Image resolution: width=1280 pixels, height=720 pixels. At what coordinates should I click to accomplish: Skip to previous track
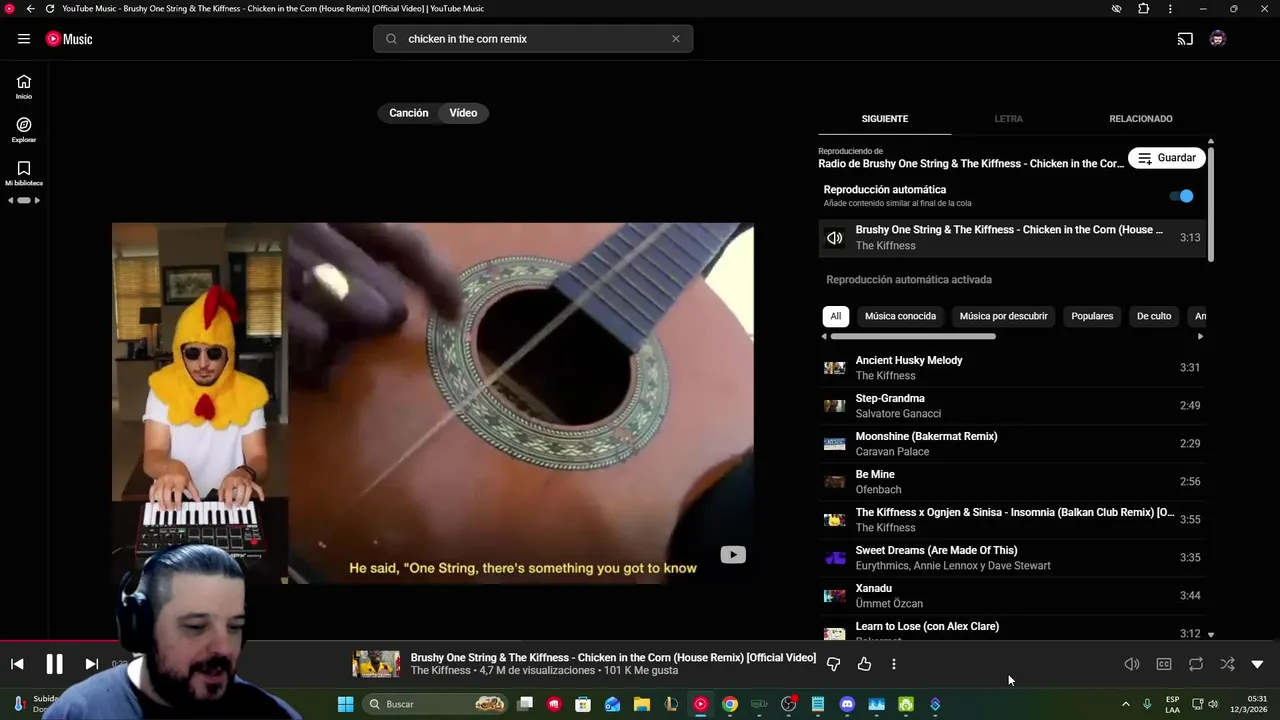[17, 664]
